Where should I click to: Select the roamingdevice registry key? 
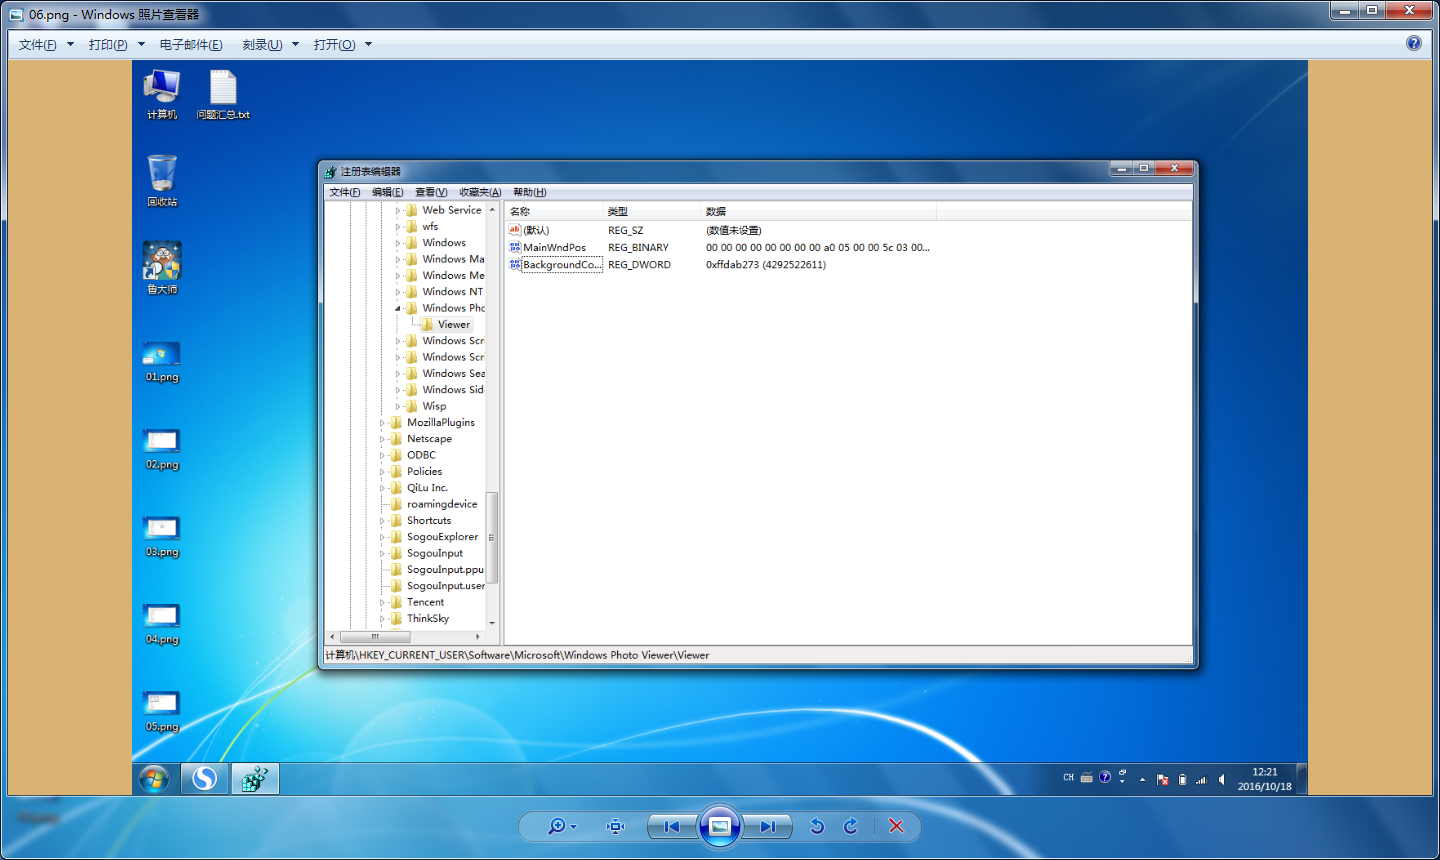tap(435, 504)
